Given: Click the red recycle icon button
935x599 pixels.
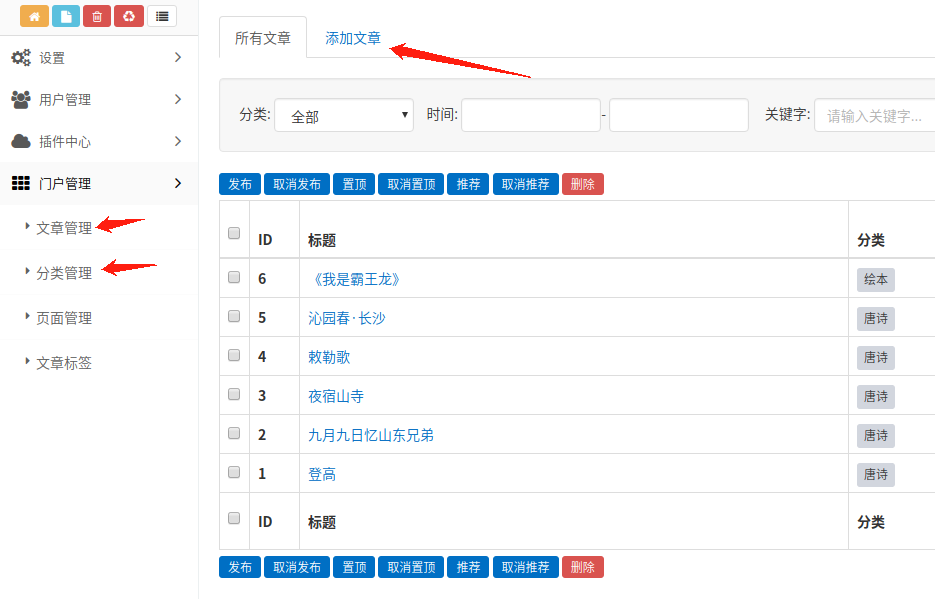Looking at the screenshot, I should [x=129, y=16].
